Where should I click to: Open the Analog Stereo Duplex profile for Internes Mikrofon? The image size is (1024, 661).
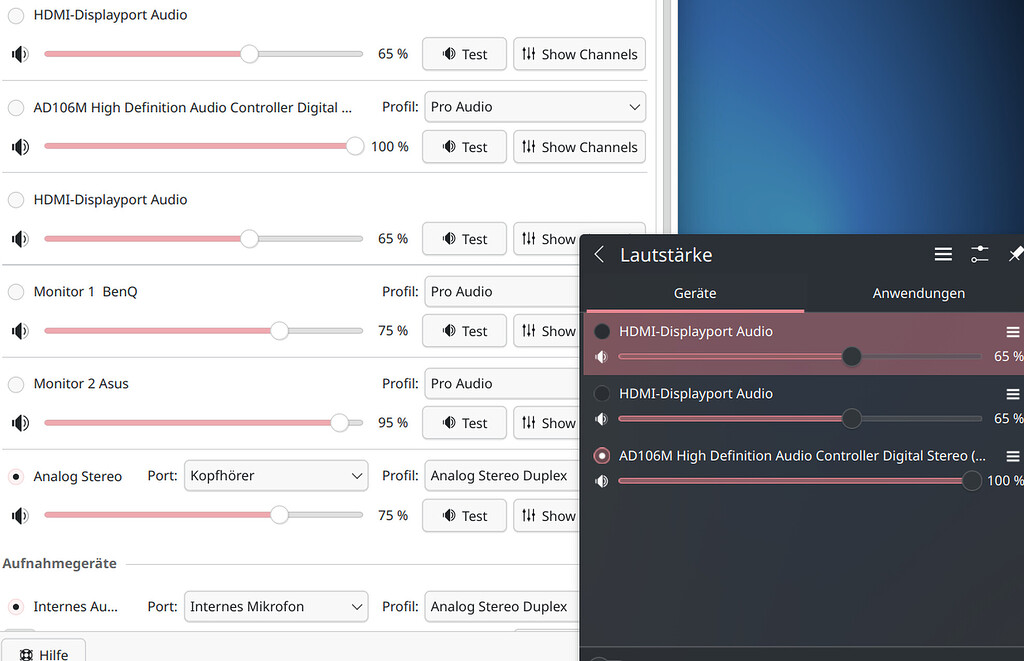pyautogui.click(x=501, y=606)
